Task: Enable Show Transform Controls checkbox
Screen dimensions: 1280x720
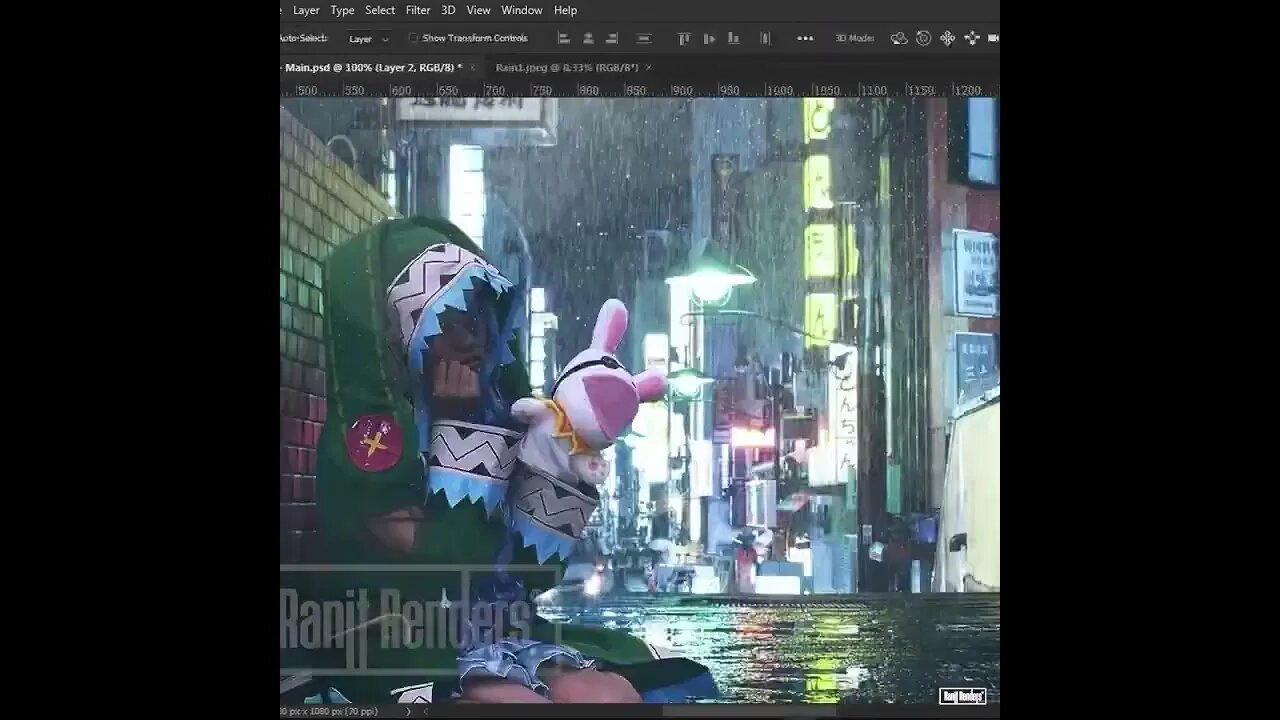Action: pyautogui.click(x=413, y=38)
